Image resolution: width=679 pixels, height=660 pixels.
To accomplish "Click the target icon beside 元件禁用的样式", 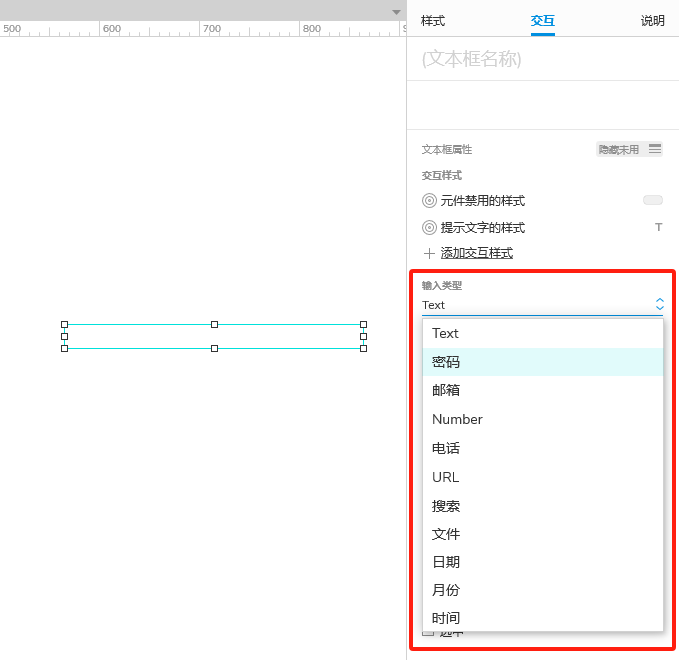I will pos(429,201).
